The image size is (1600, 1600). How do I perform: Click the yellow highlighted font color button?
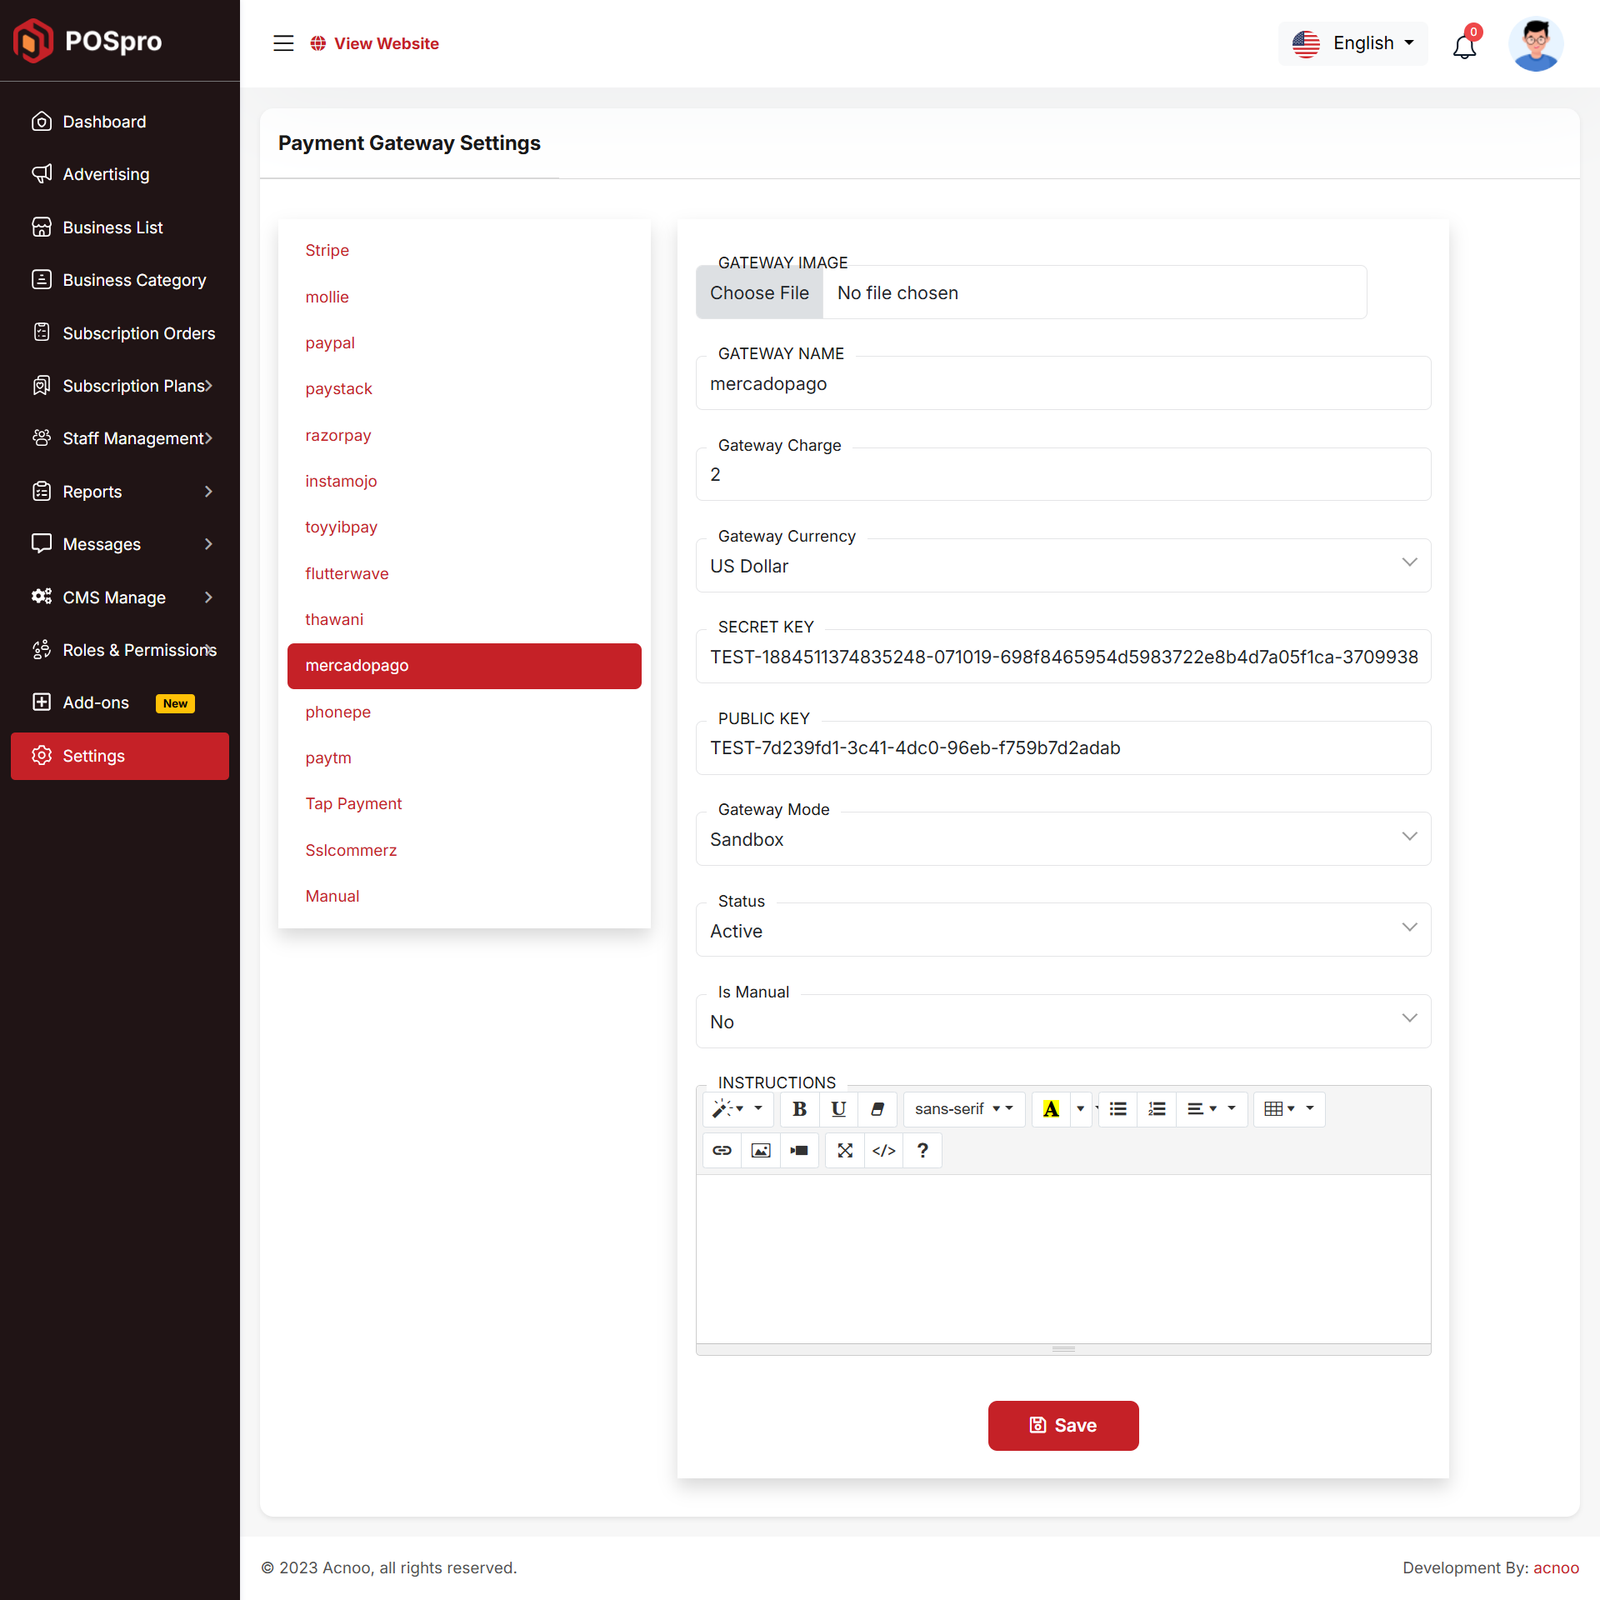(1051, 1109)
